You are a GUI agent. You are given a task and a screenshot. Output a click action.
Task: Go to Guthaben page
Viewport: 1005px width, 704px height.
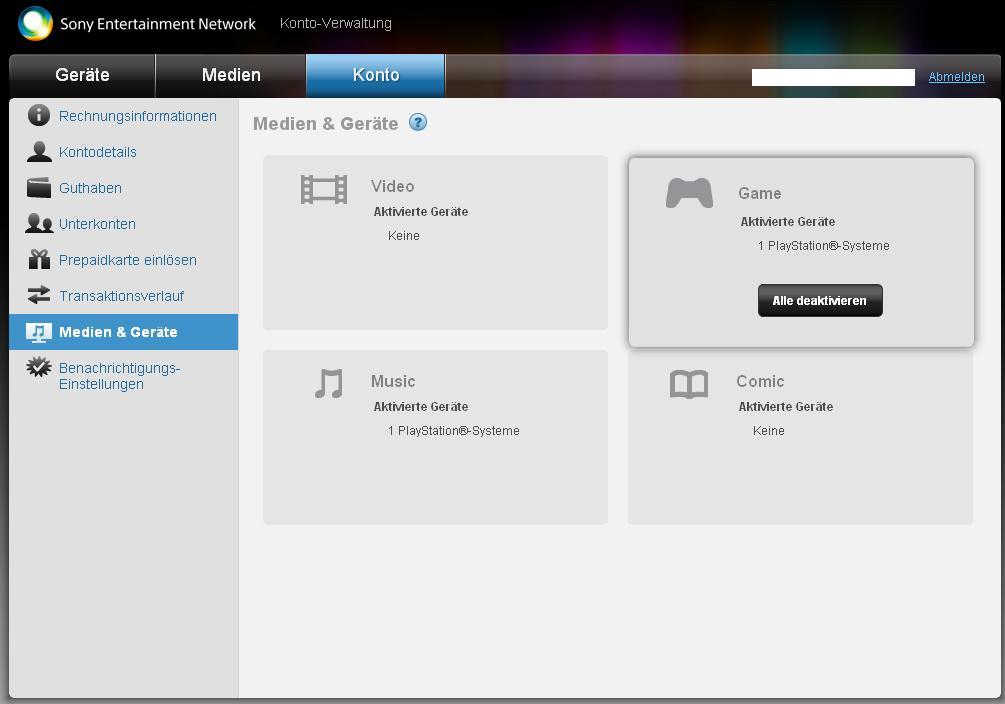(x=90, y=188)
